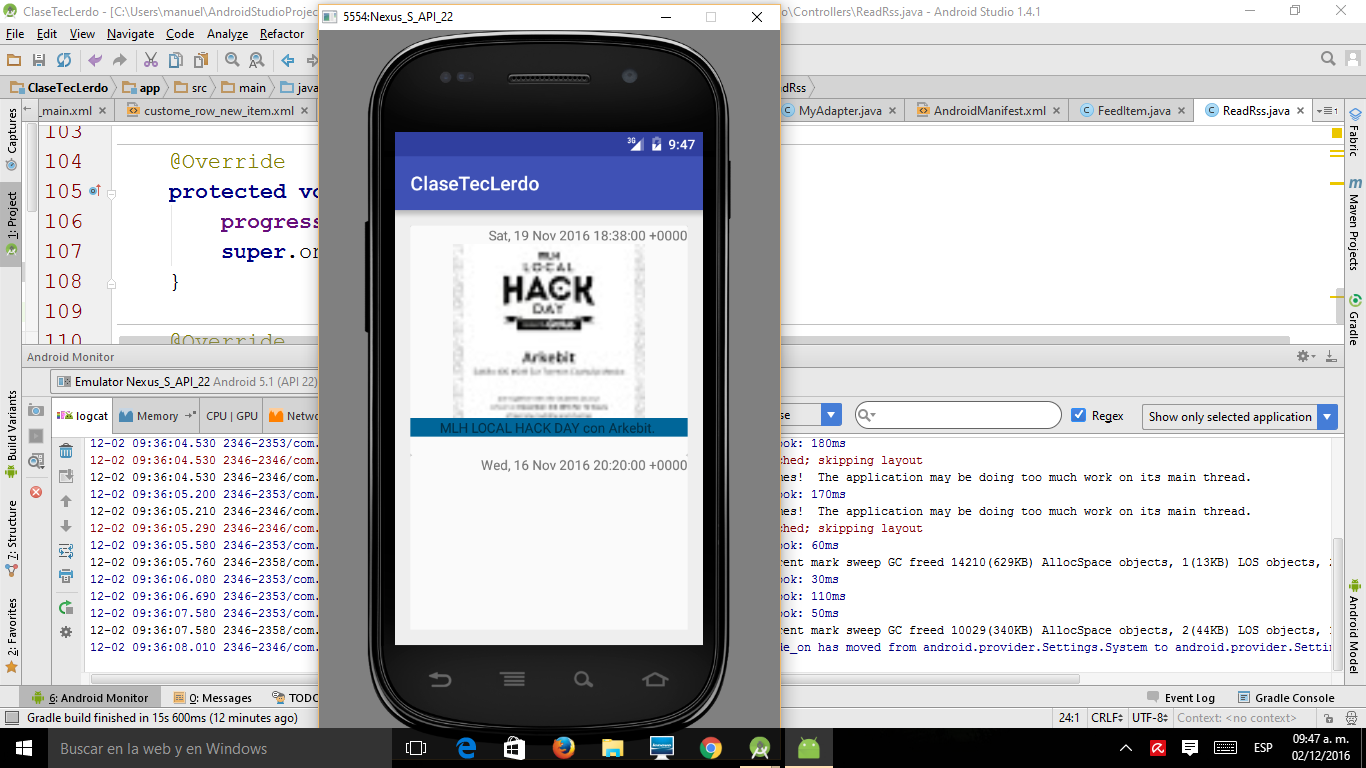
Task: Open the log level dropdown arrow
Action: (831, 415)
